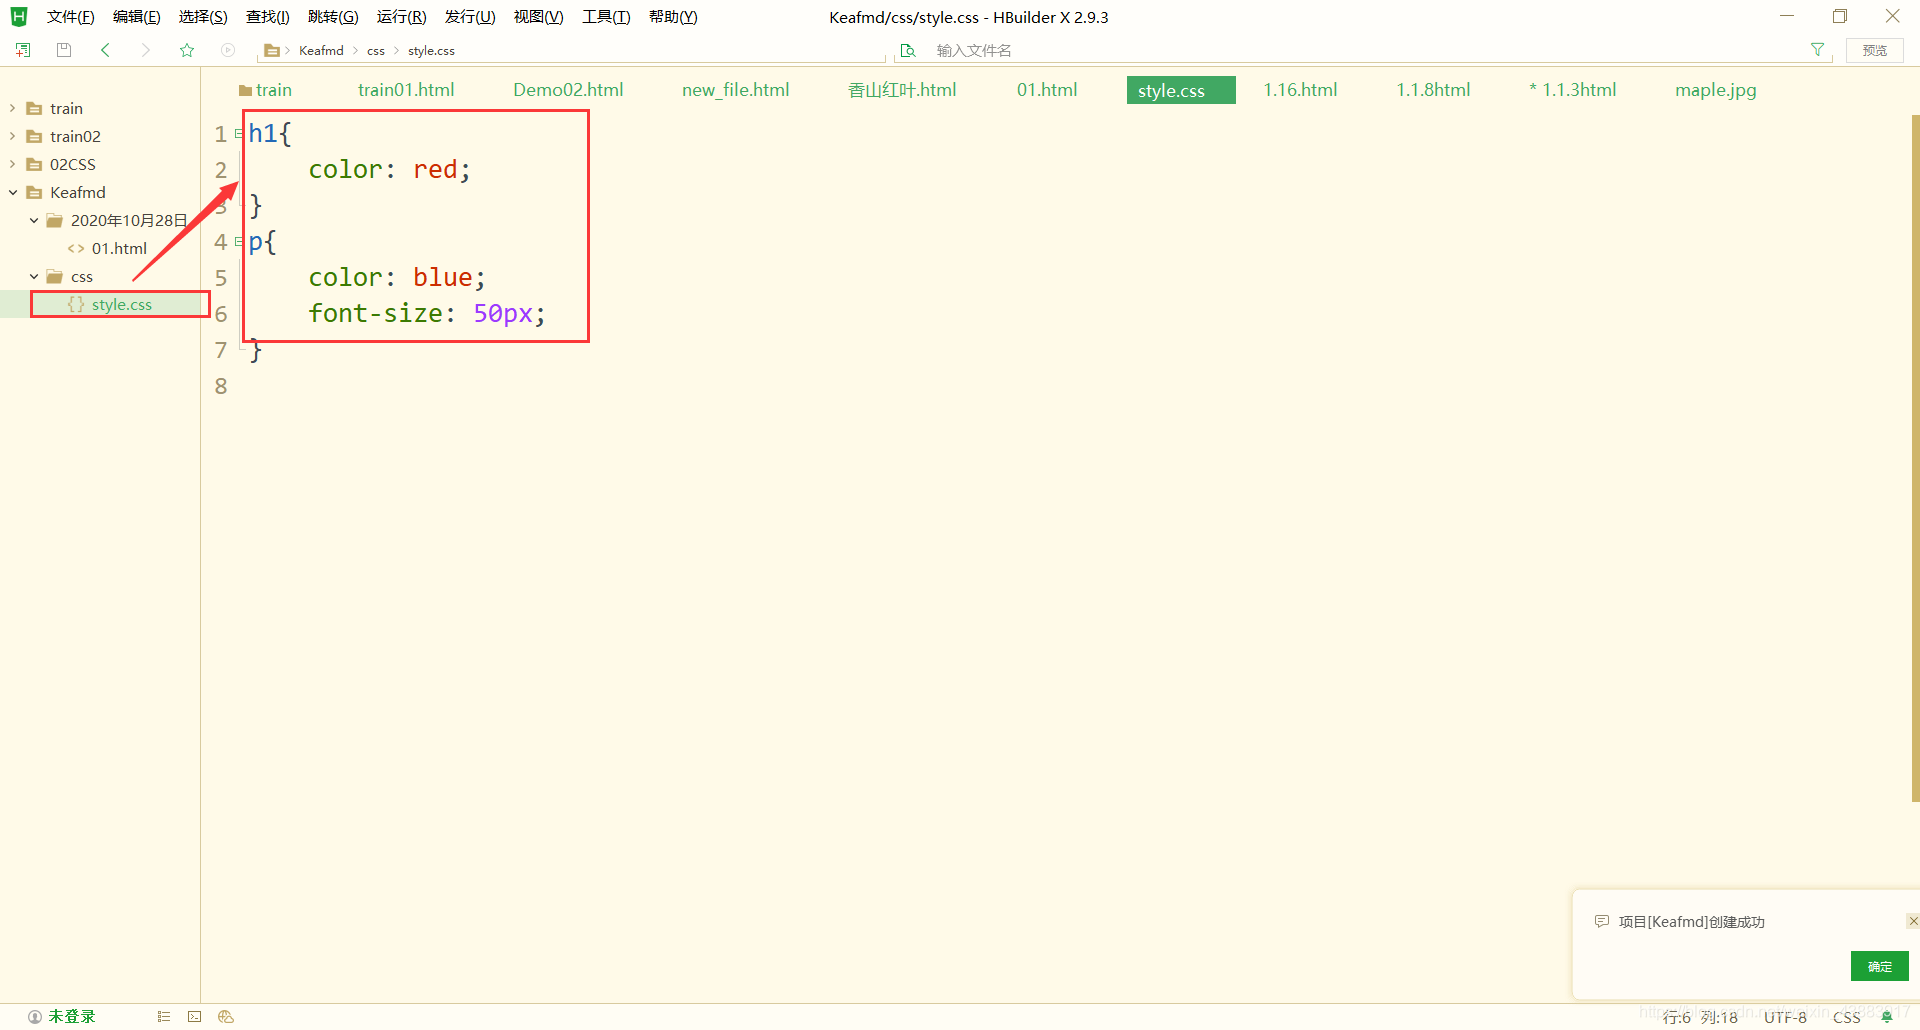
Task: Click the UTF-8 encoding in status bar
Action: 1785,1017
